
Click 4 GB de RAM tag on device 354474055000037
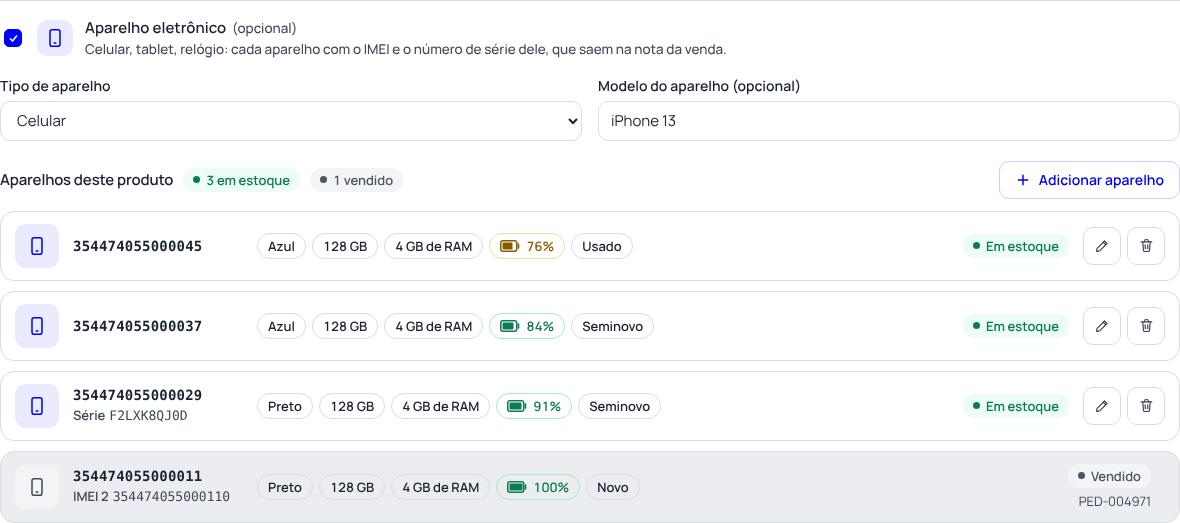[433, 326]
